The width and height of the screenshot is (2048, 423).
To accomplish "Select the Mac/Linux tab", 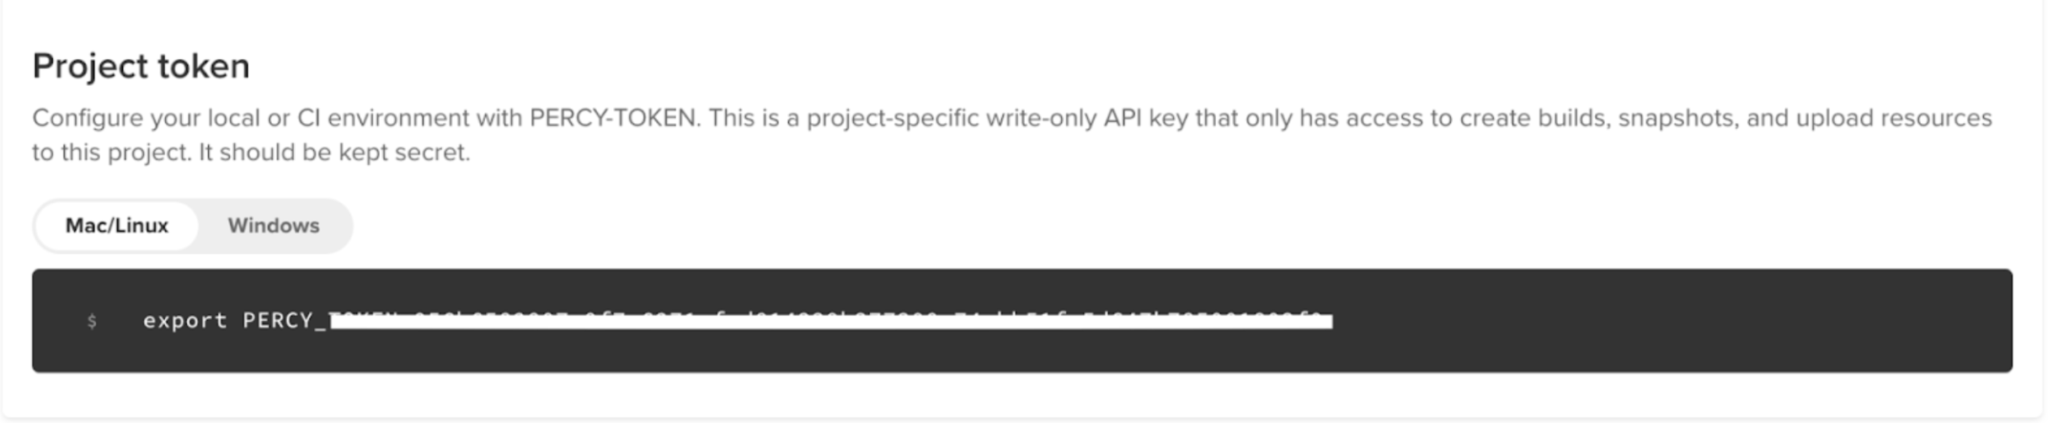I will pyautogui.click(x=116, y=226).
